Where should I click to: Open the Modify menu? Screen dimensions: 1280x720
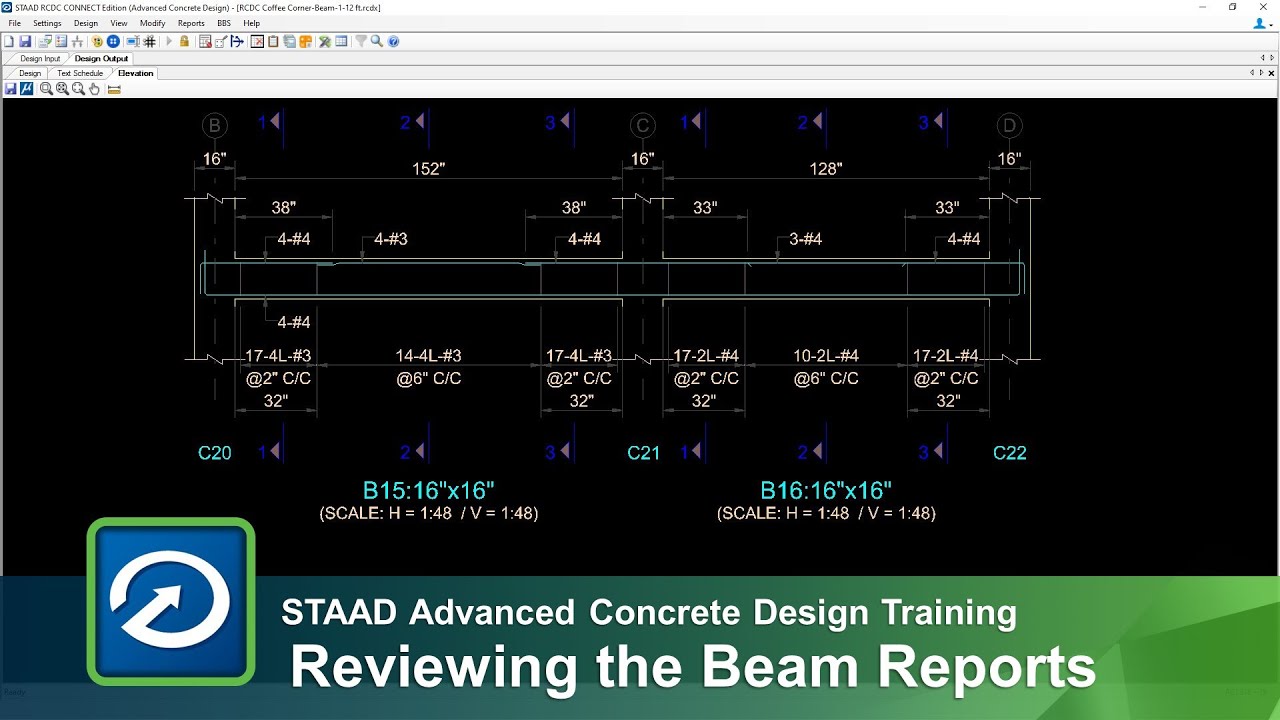153,23
